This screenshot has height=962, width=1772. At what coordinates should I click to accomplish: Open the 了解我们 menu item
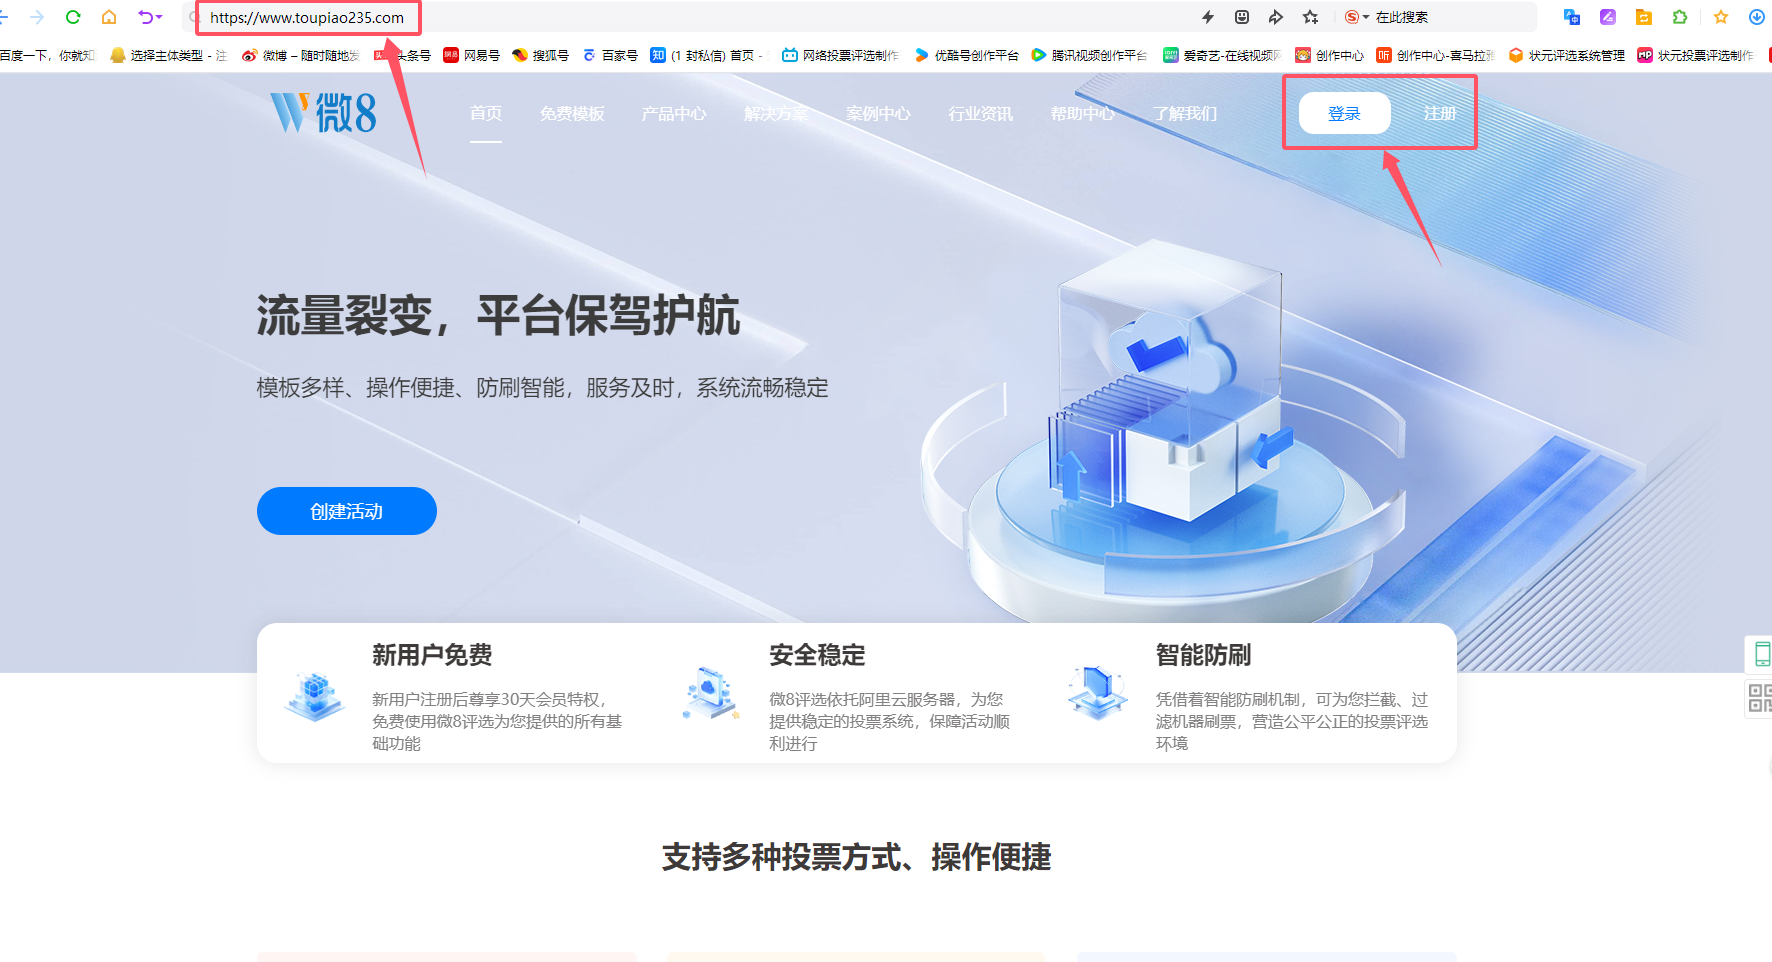point(1184,113)
